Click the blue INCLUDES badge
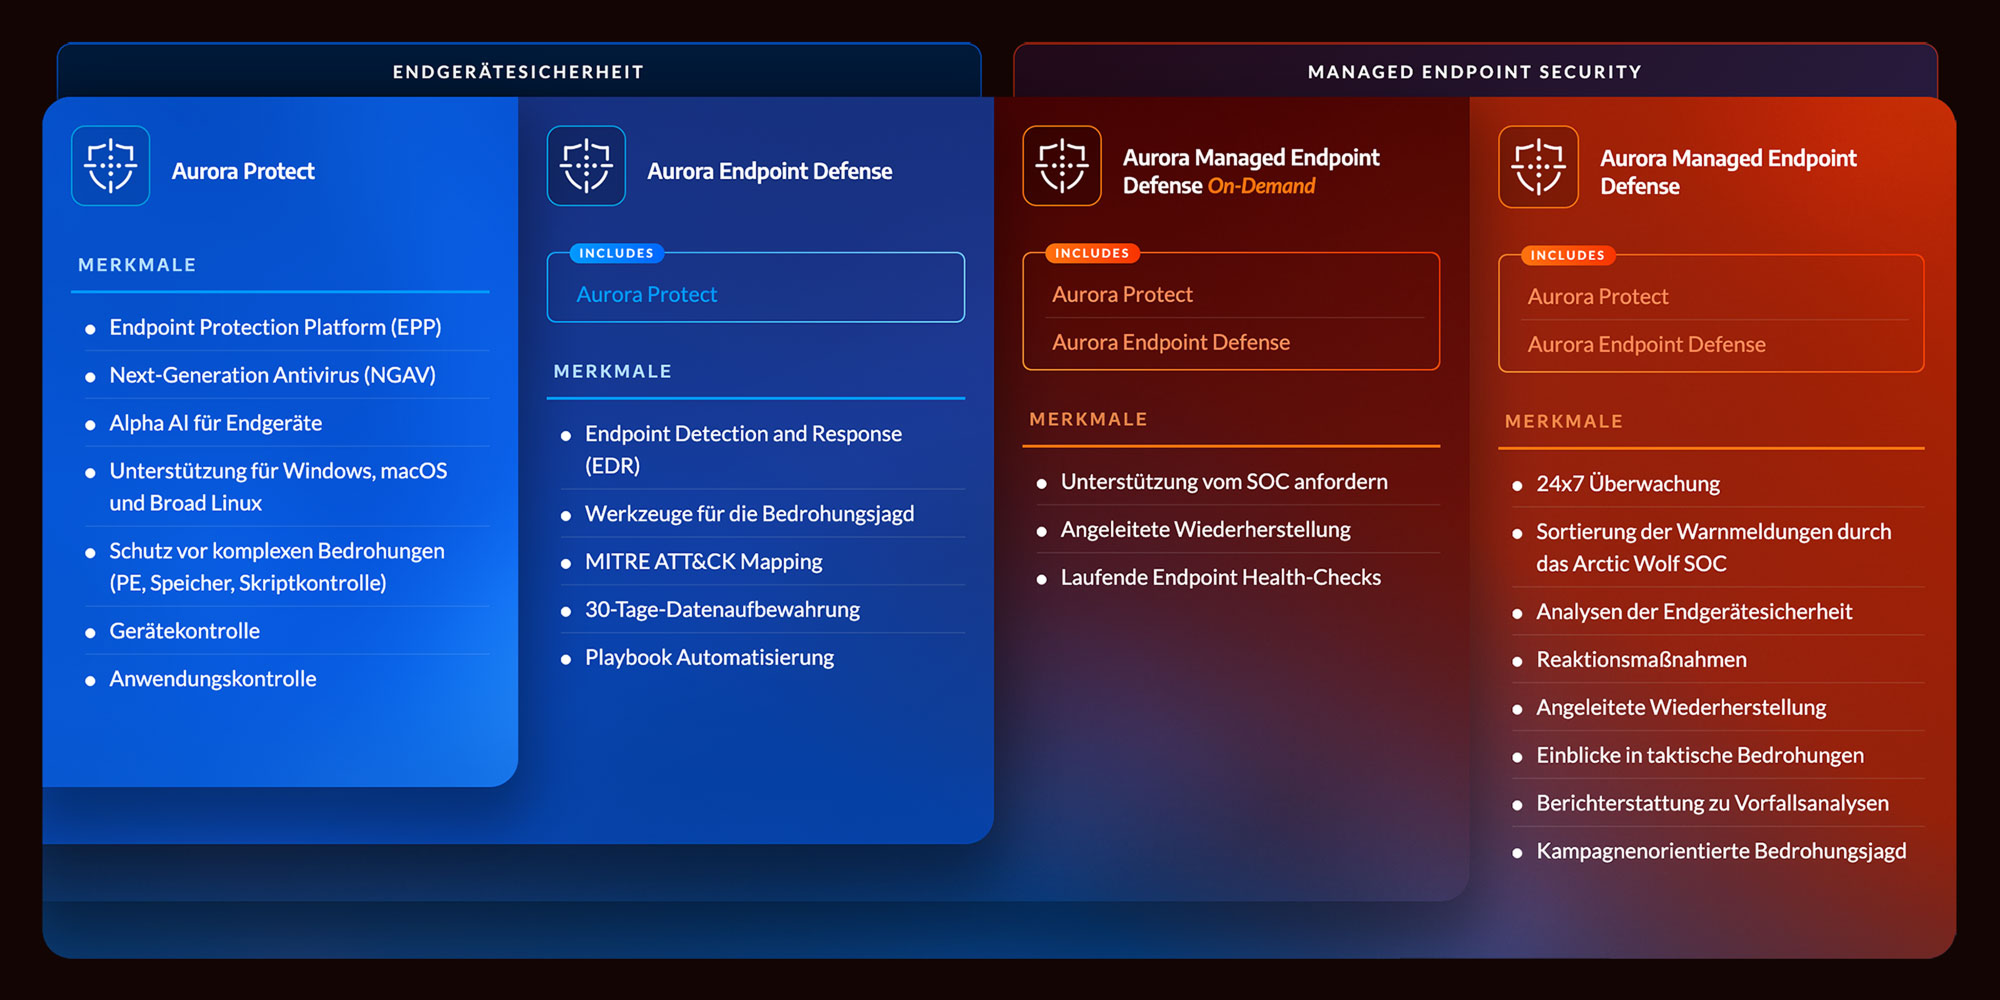This screenshot has height=1000, width=2000. point(616,253)
